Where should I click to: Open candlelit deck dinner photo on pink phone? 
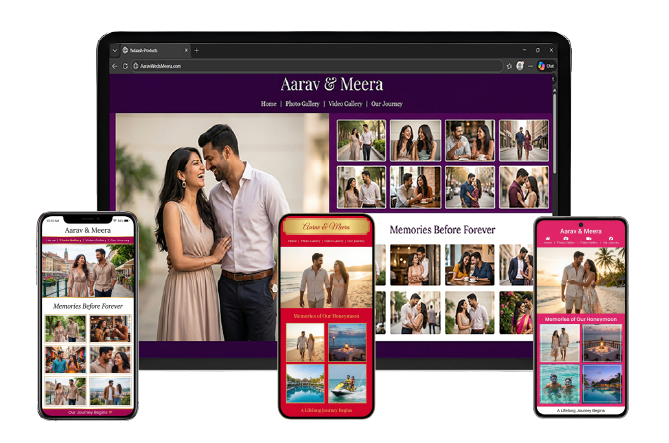[x=602, y=344]
